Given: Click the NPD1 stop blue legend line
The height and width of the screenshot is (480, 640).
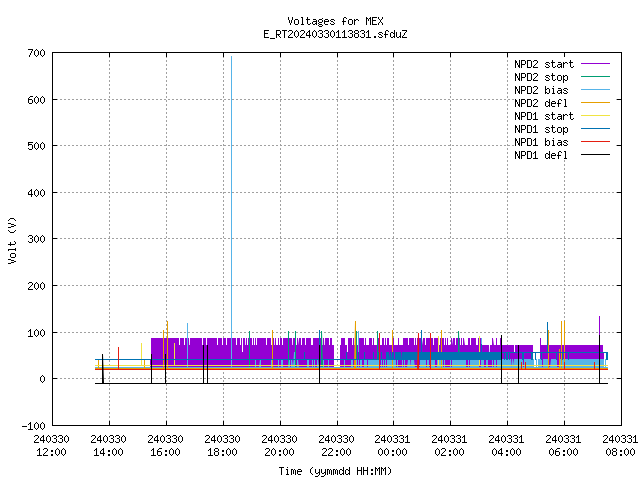Looking at the screenshot, I should coord(595,129).
